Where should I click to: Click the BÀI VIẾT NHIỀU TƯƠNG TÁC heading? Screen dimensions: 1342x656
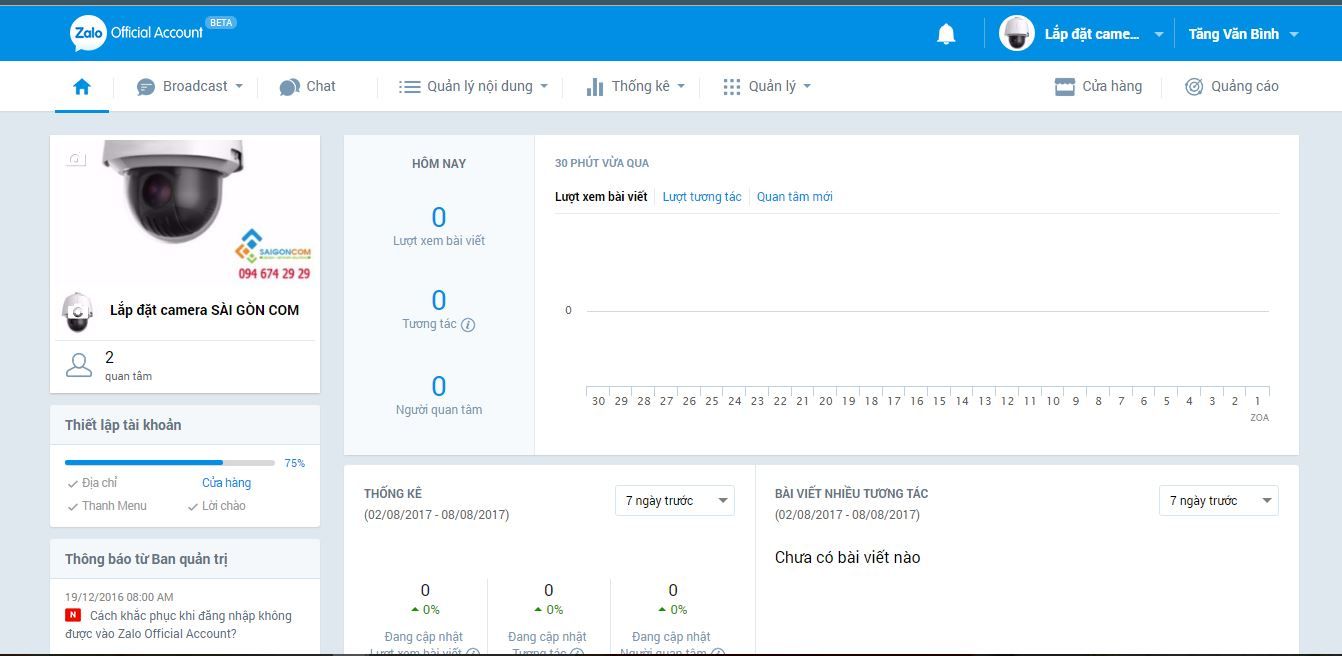coord(851,494)
